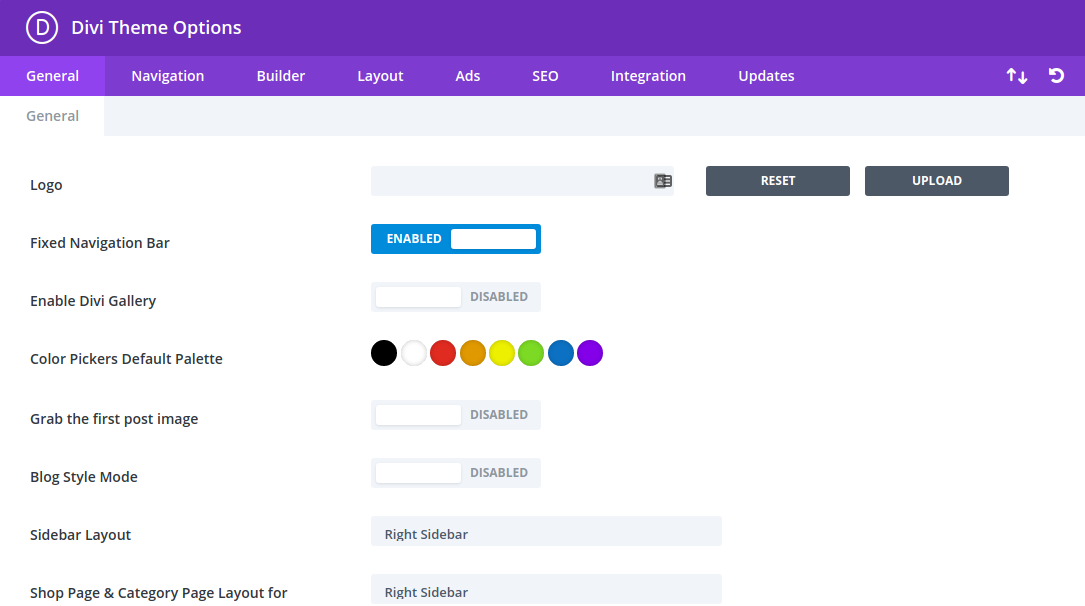1085x606 pixels.
Task: Select the General sub-tab
Action: [53, 116]
